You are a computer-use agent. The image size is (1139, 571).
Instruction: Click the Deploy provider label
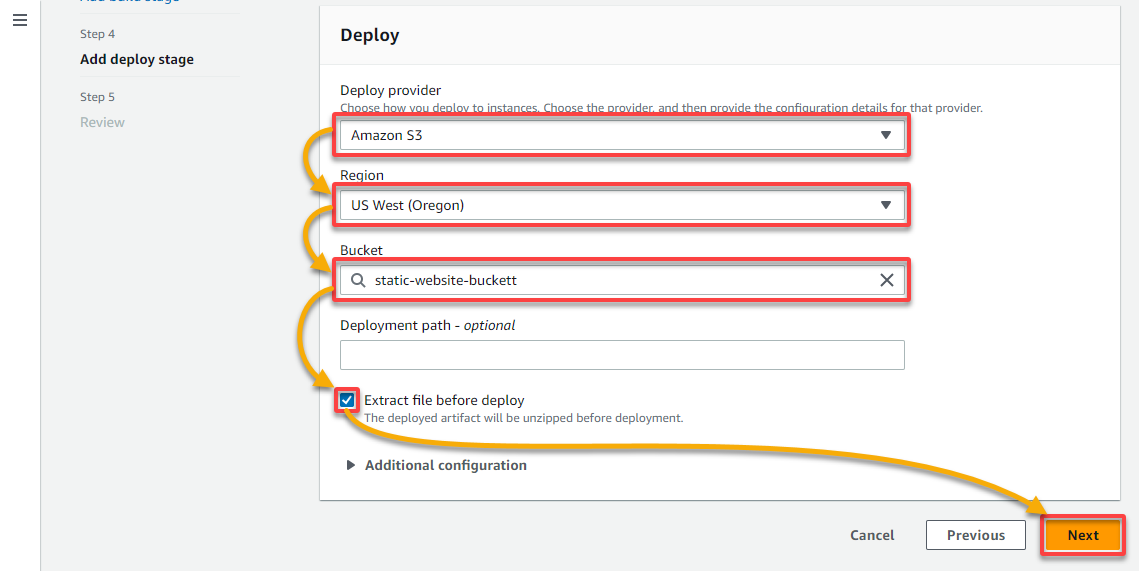pyautogui.click(x=391, y=90)
